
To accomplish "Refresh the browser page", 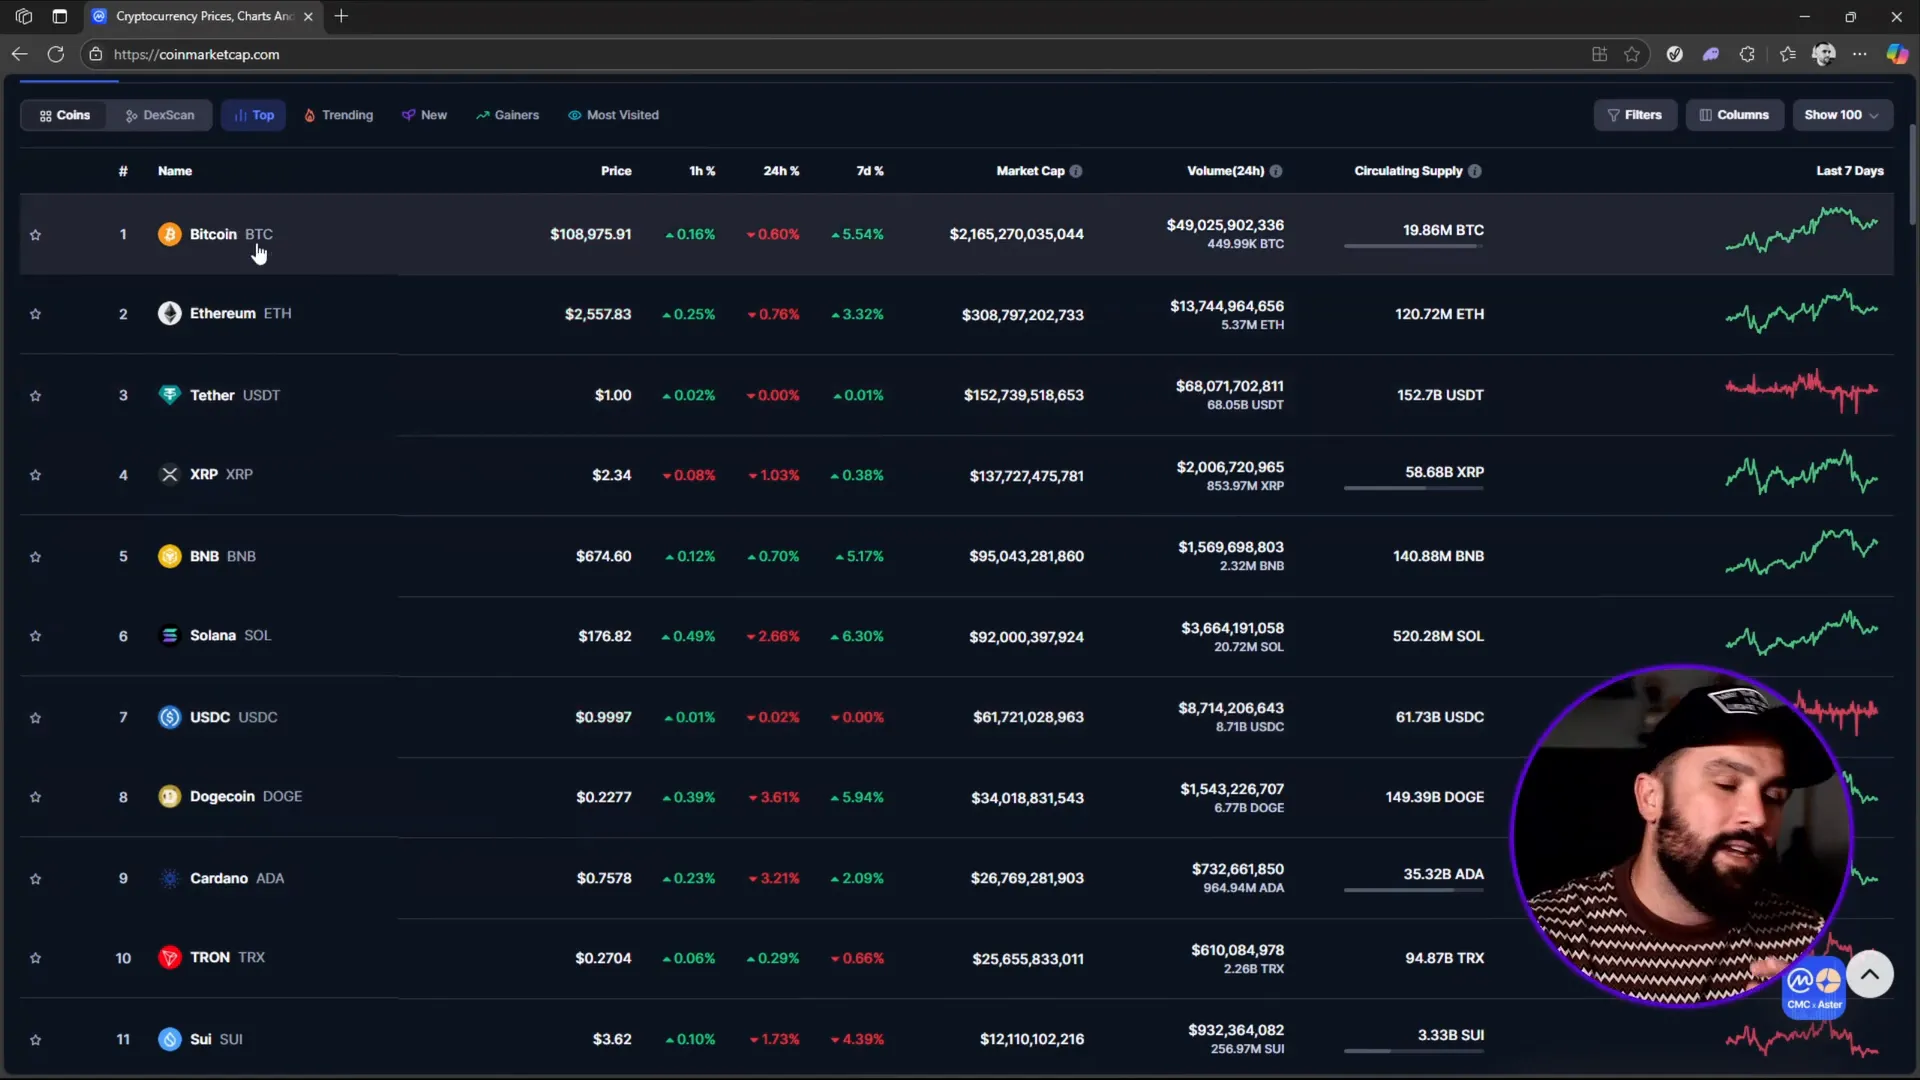I will click(x=56, y=54).
